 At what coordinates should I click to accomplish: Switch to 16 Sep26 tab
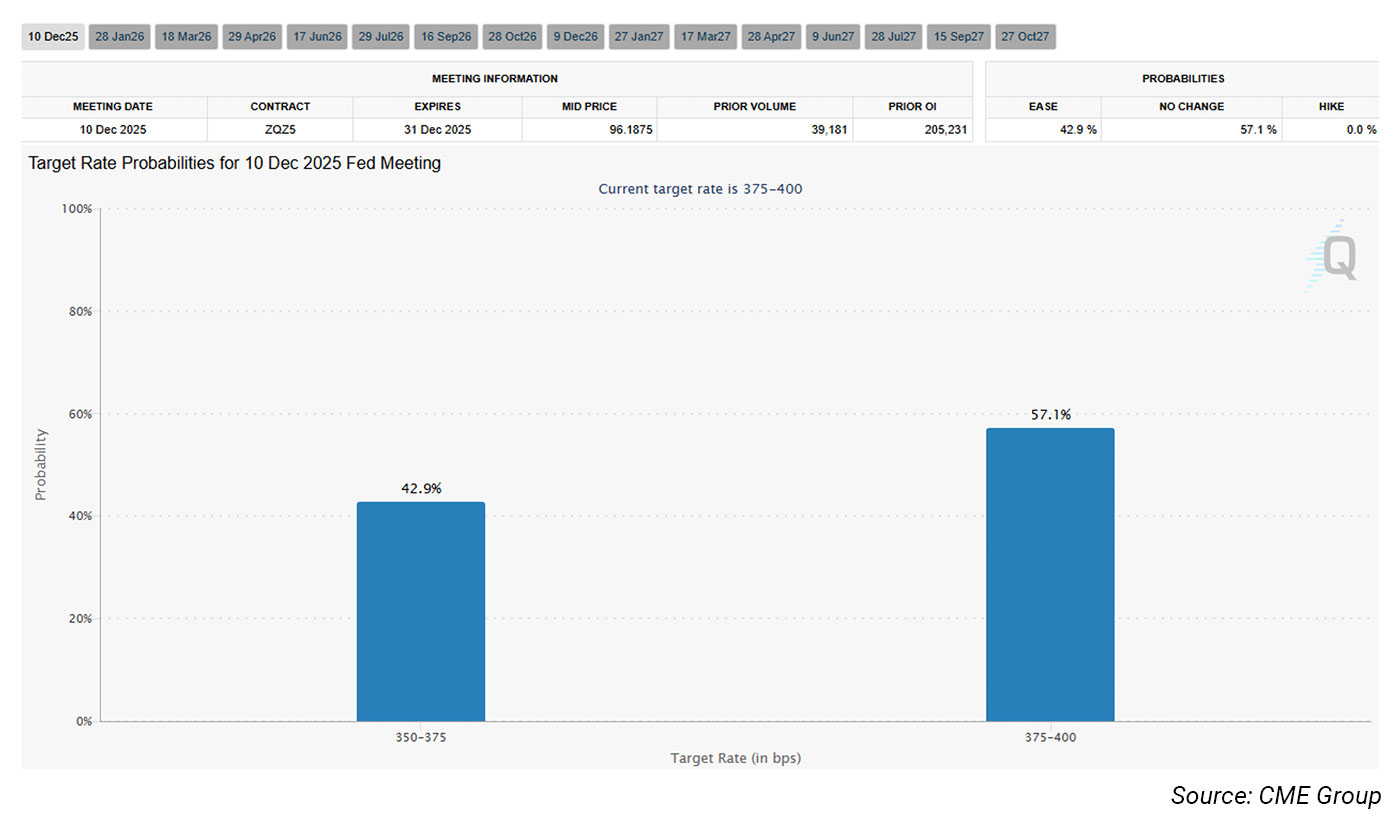446,37
